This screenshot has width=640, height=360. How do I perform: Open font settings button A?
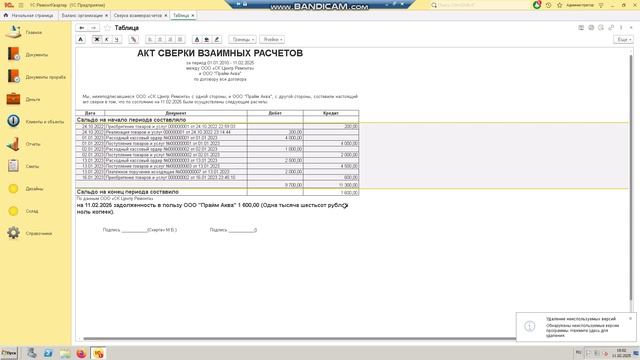click(x=81, y=40)
